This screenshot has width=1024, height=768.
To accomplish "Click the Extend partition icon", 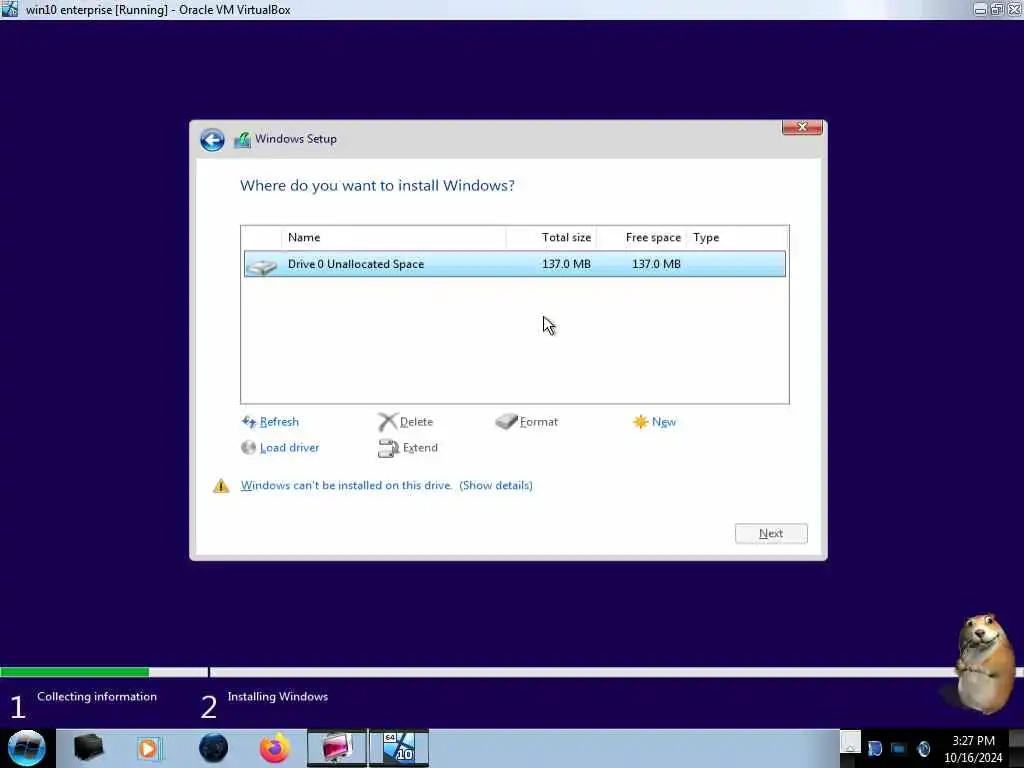I will pos(388,449).
